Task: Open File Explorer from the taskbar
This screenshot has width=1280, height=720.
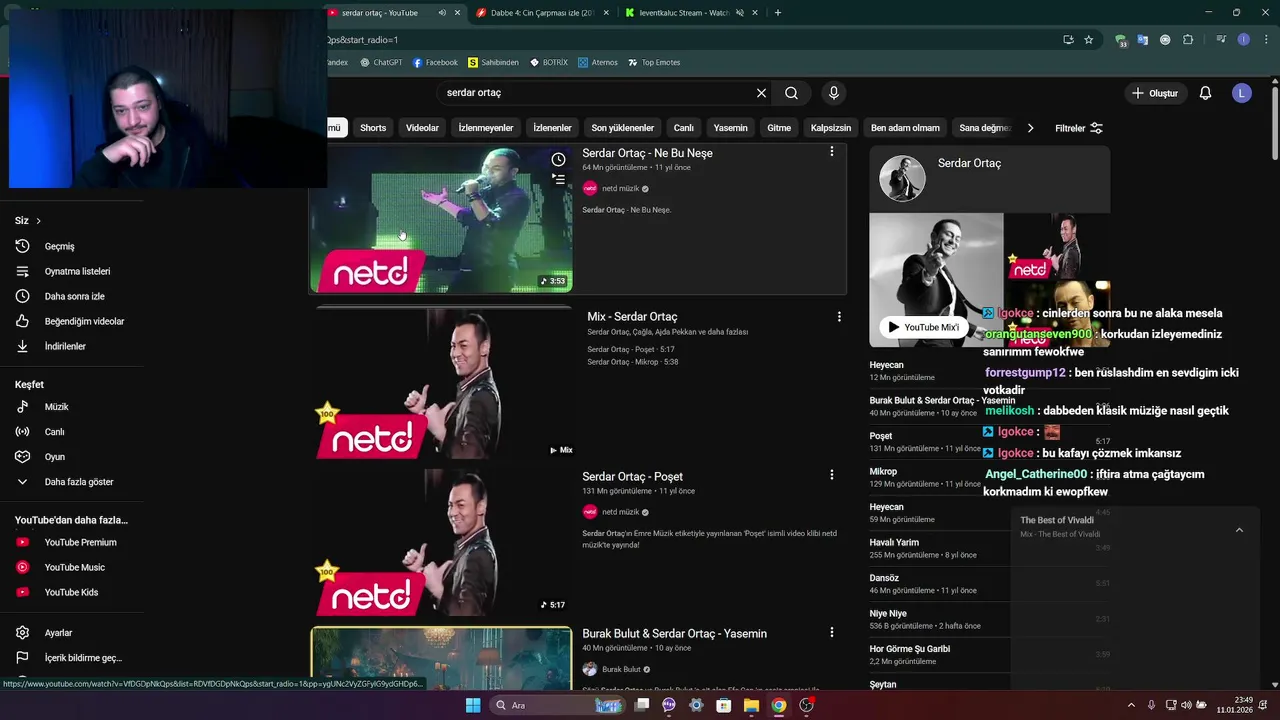Action: pos(751,705)
